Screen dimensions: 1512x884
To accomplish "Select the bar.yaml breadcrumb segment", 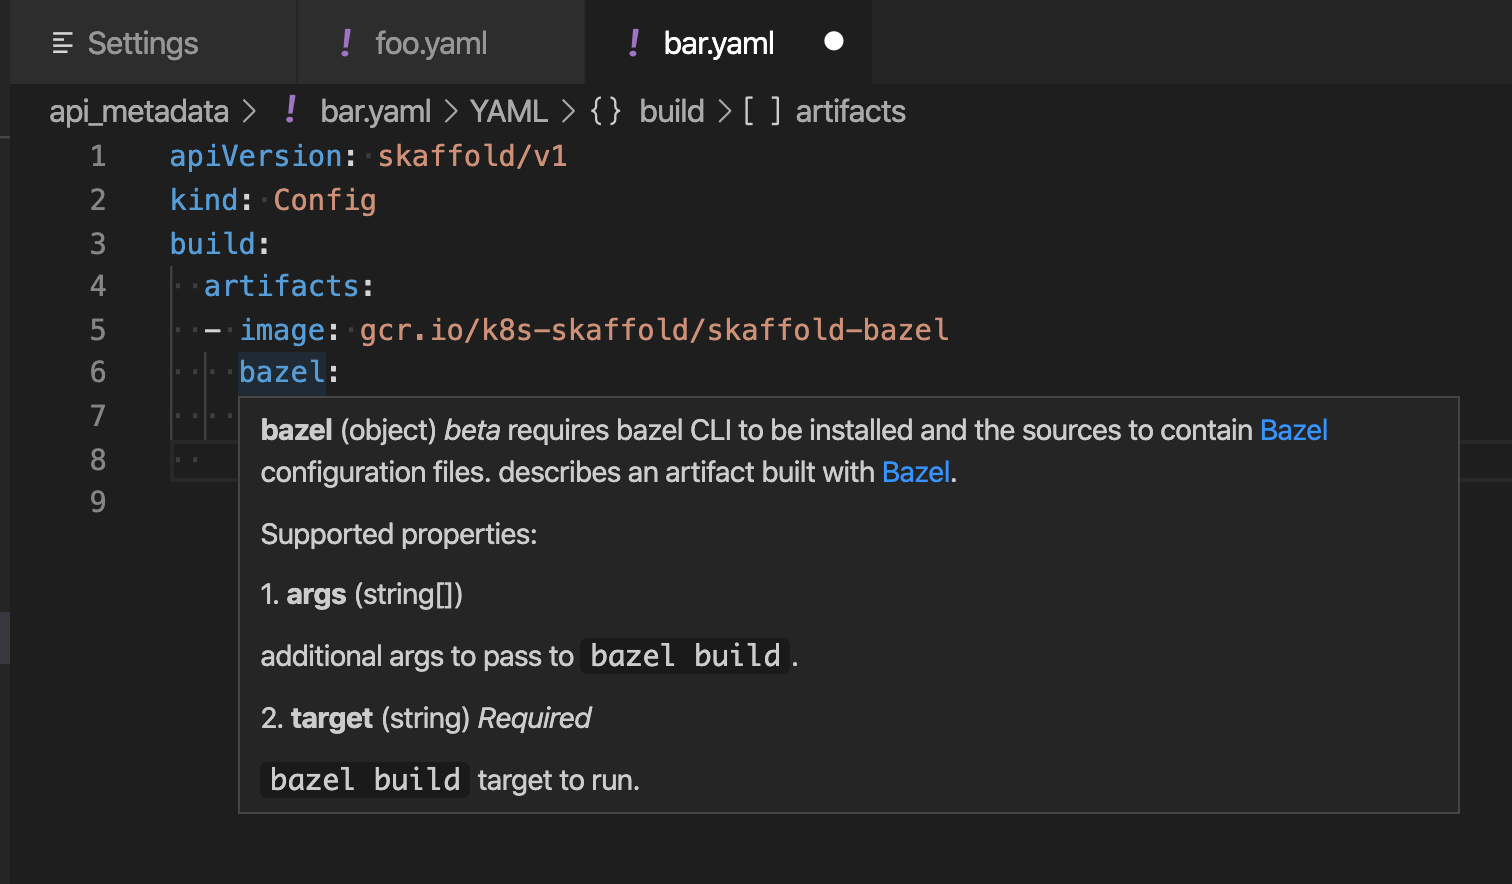I will point(375,111).
